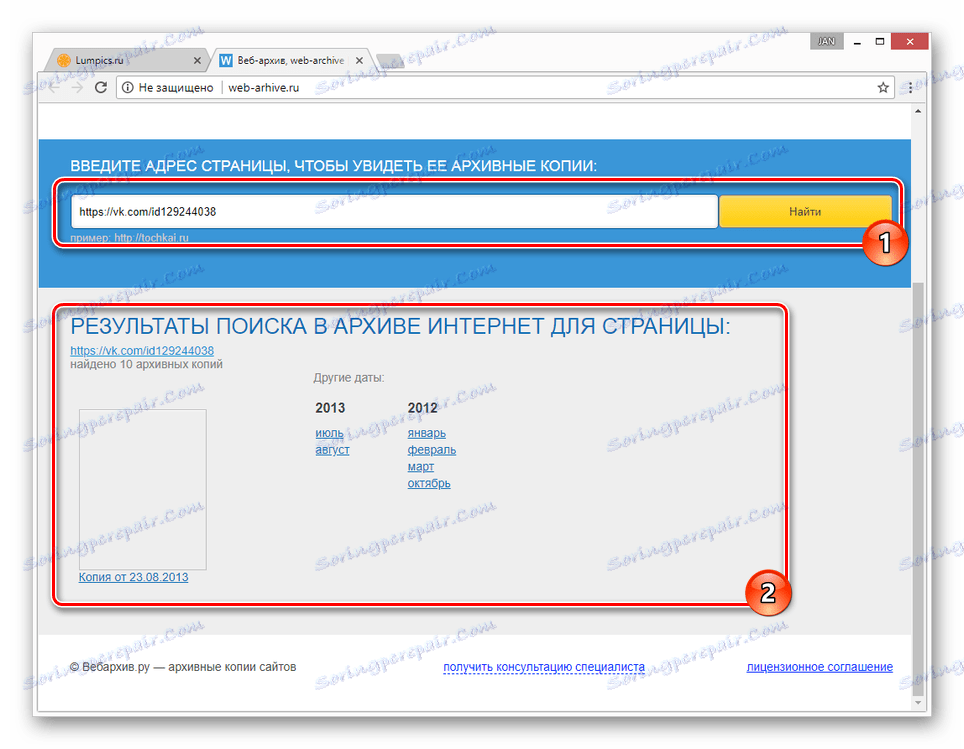
Task: Open the 'лицензионное соглашение' link
Action: (820, 667)
